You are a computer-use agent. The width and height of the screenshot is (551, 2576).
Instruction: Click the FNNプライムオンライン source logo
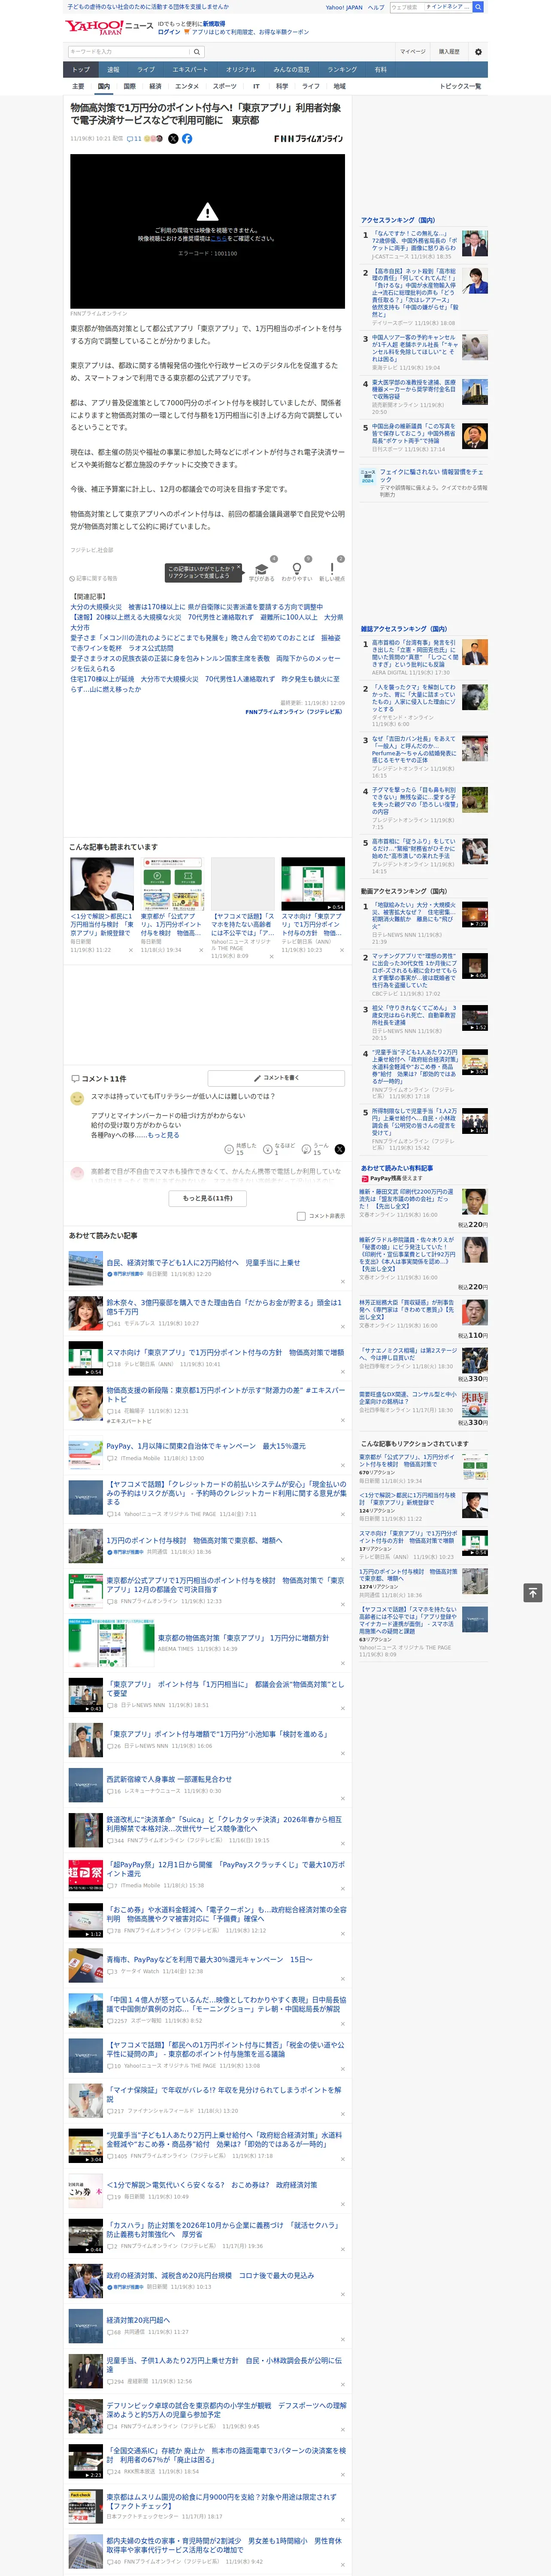pyautogui.click(x=308, y=139)
